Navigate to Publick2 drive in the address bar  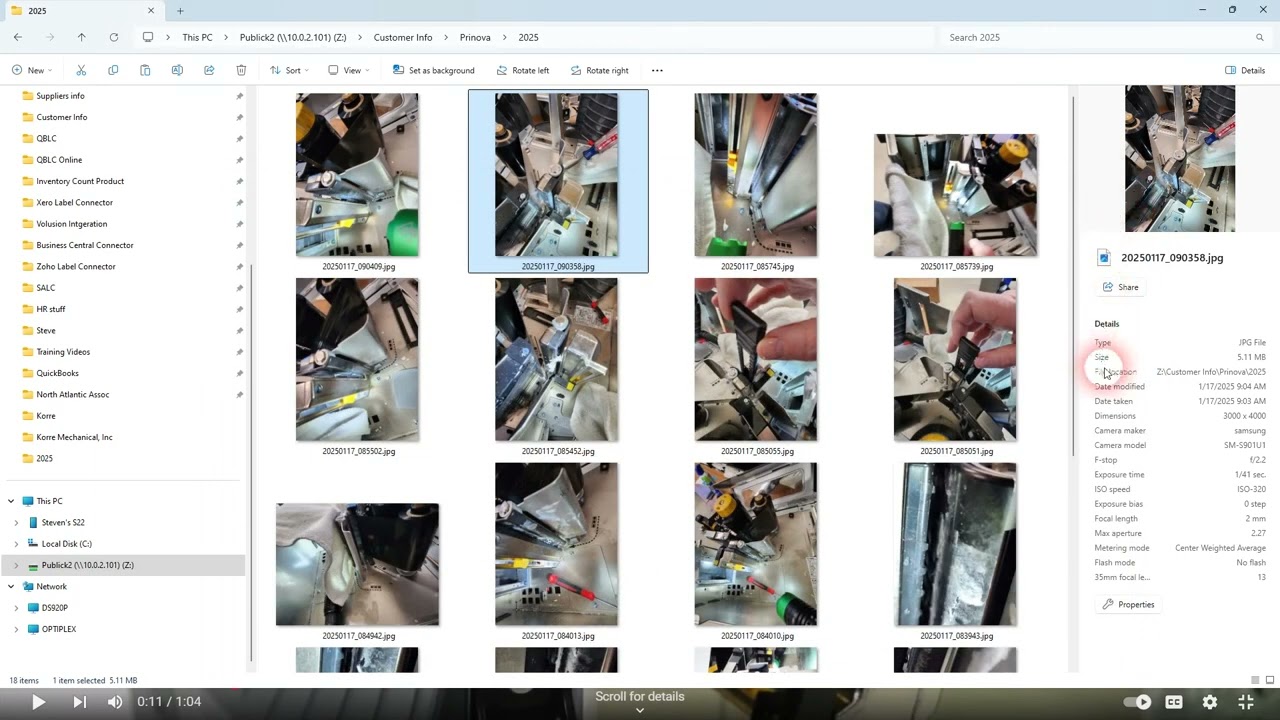click(293, 37)
